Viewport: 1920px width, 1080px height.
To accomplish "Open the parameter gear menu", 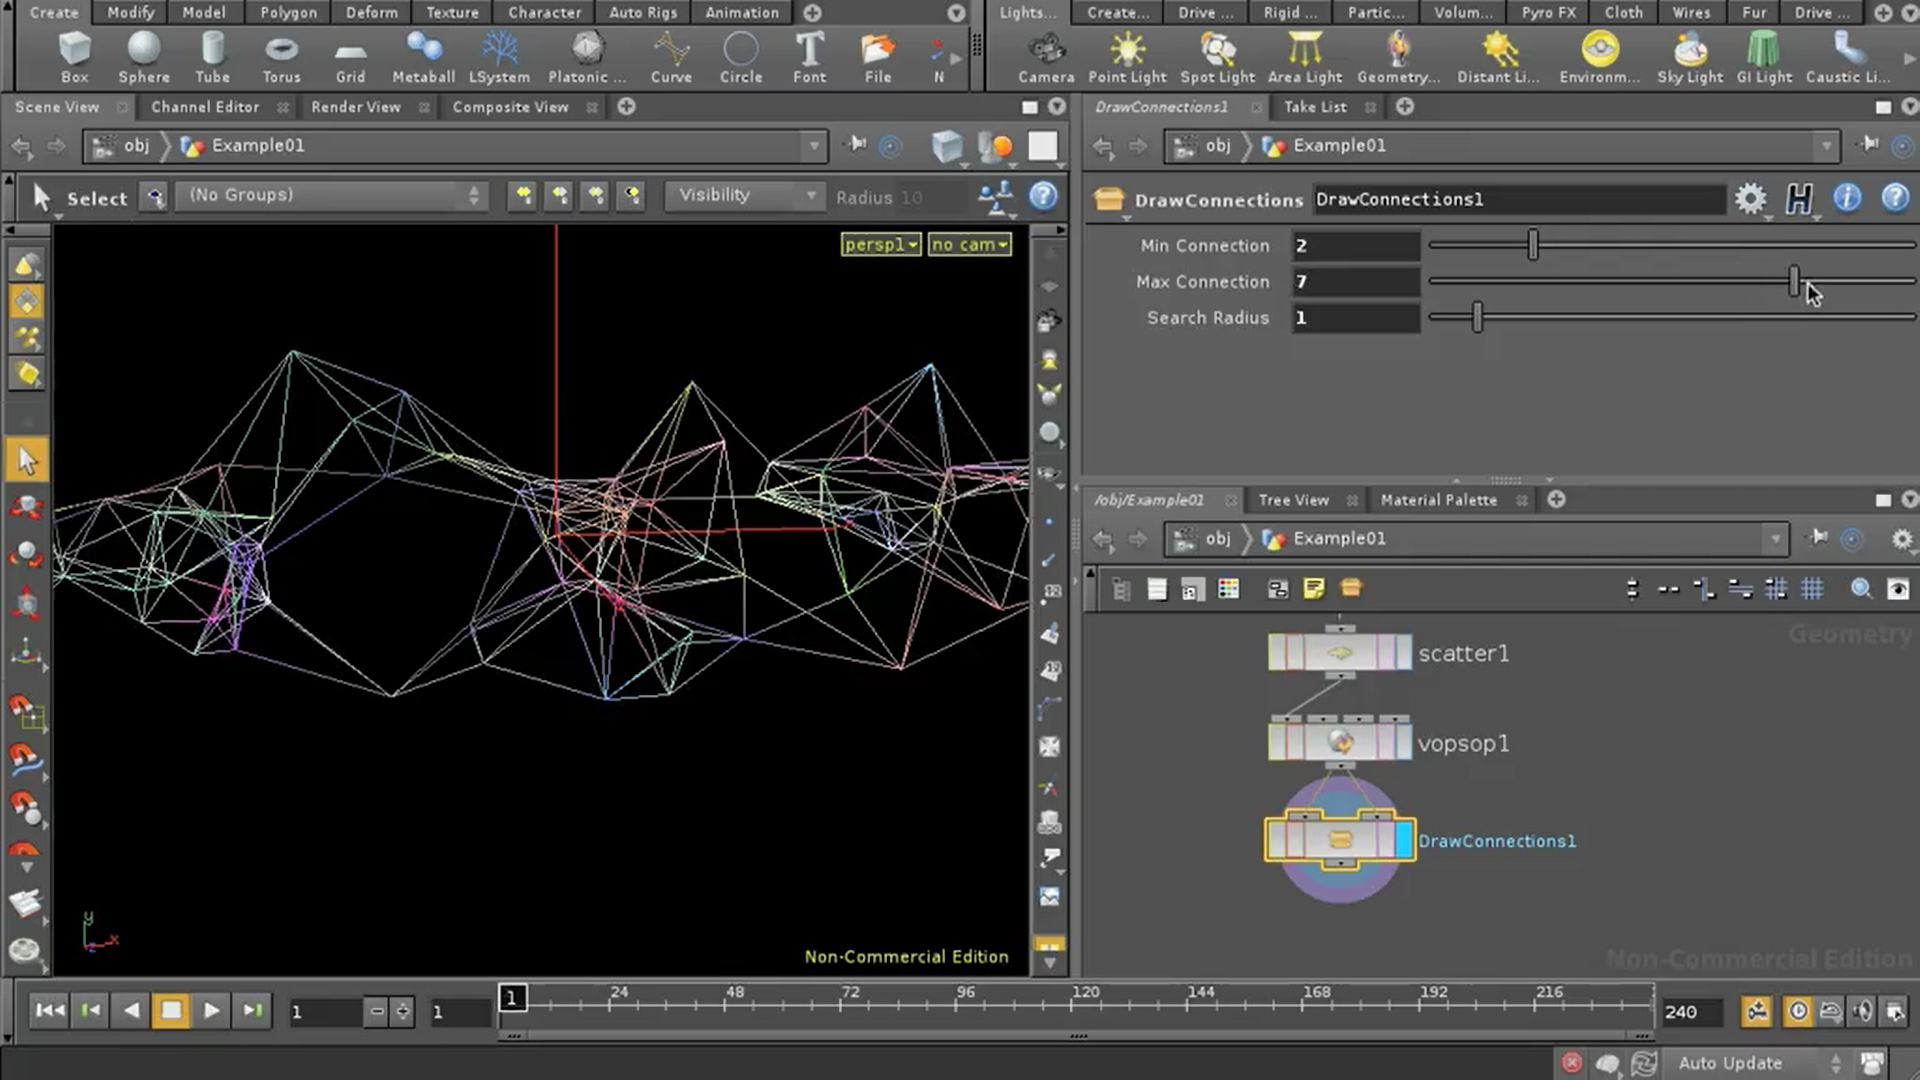I will click(1750, 199).
